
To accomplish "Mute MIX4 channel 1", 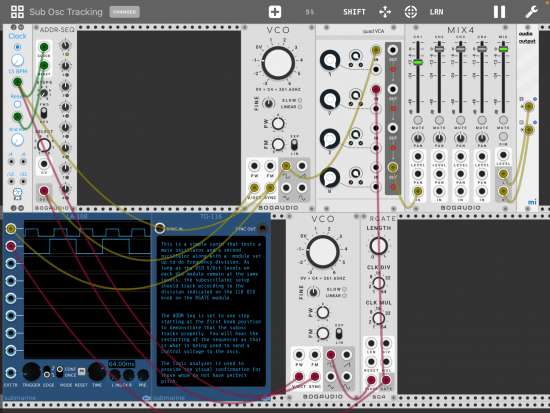I will [418, 120].
